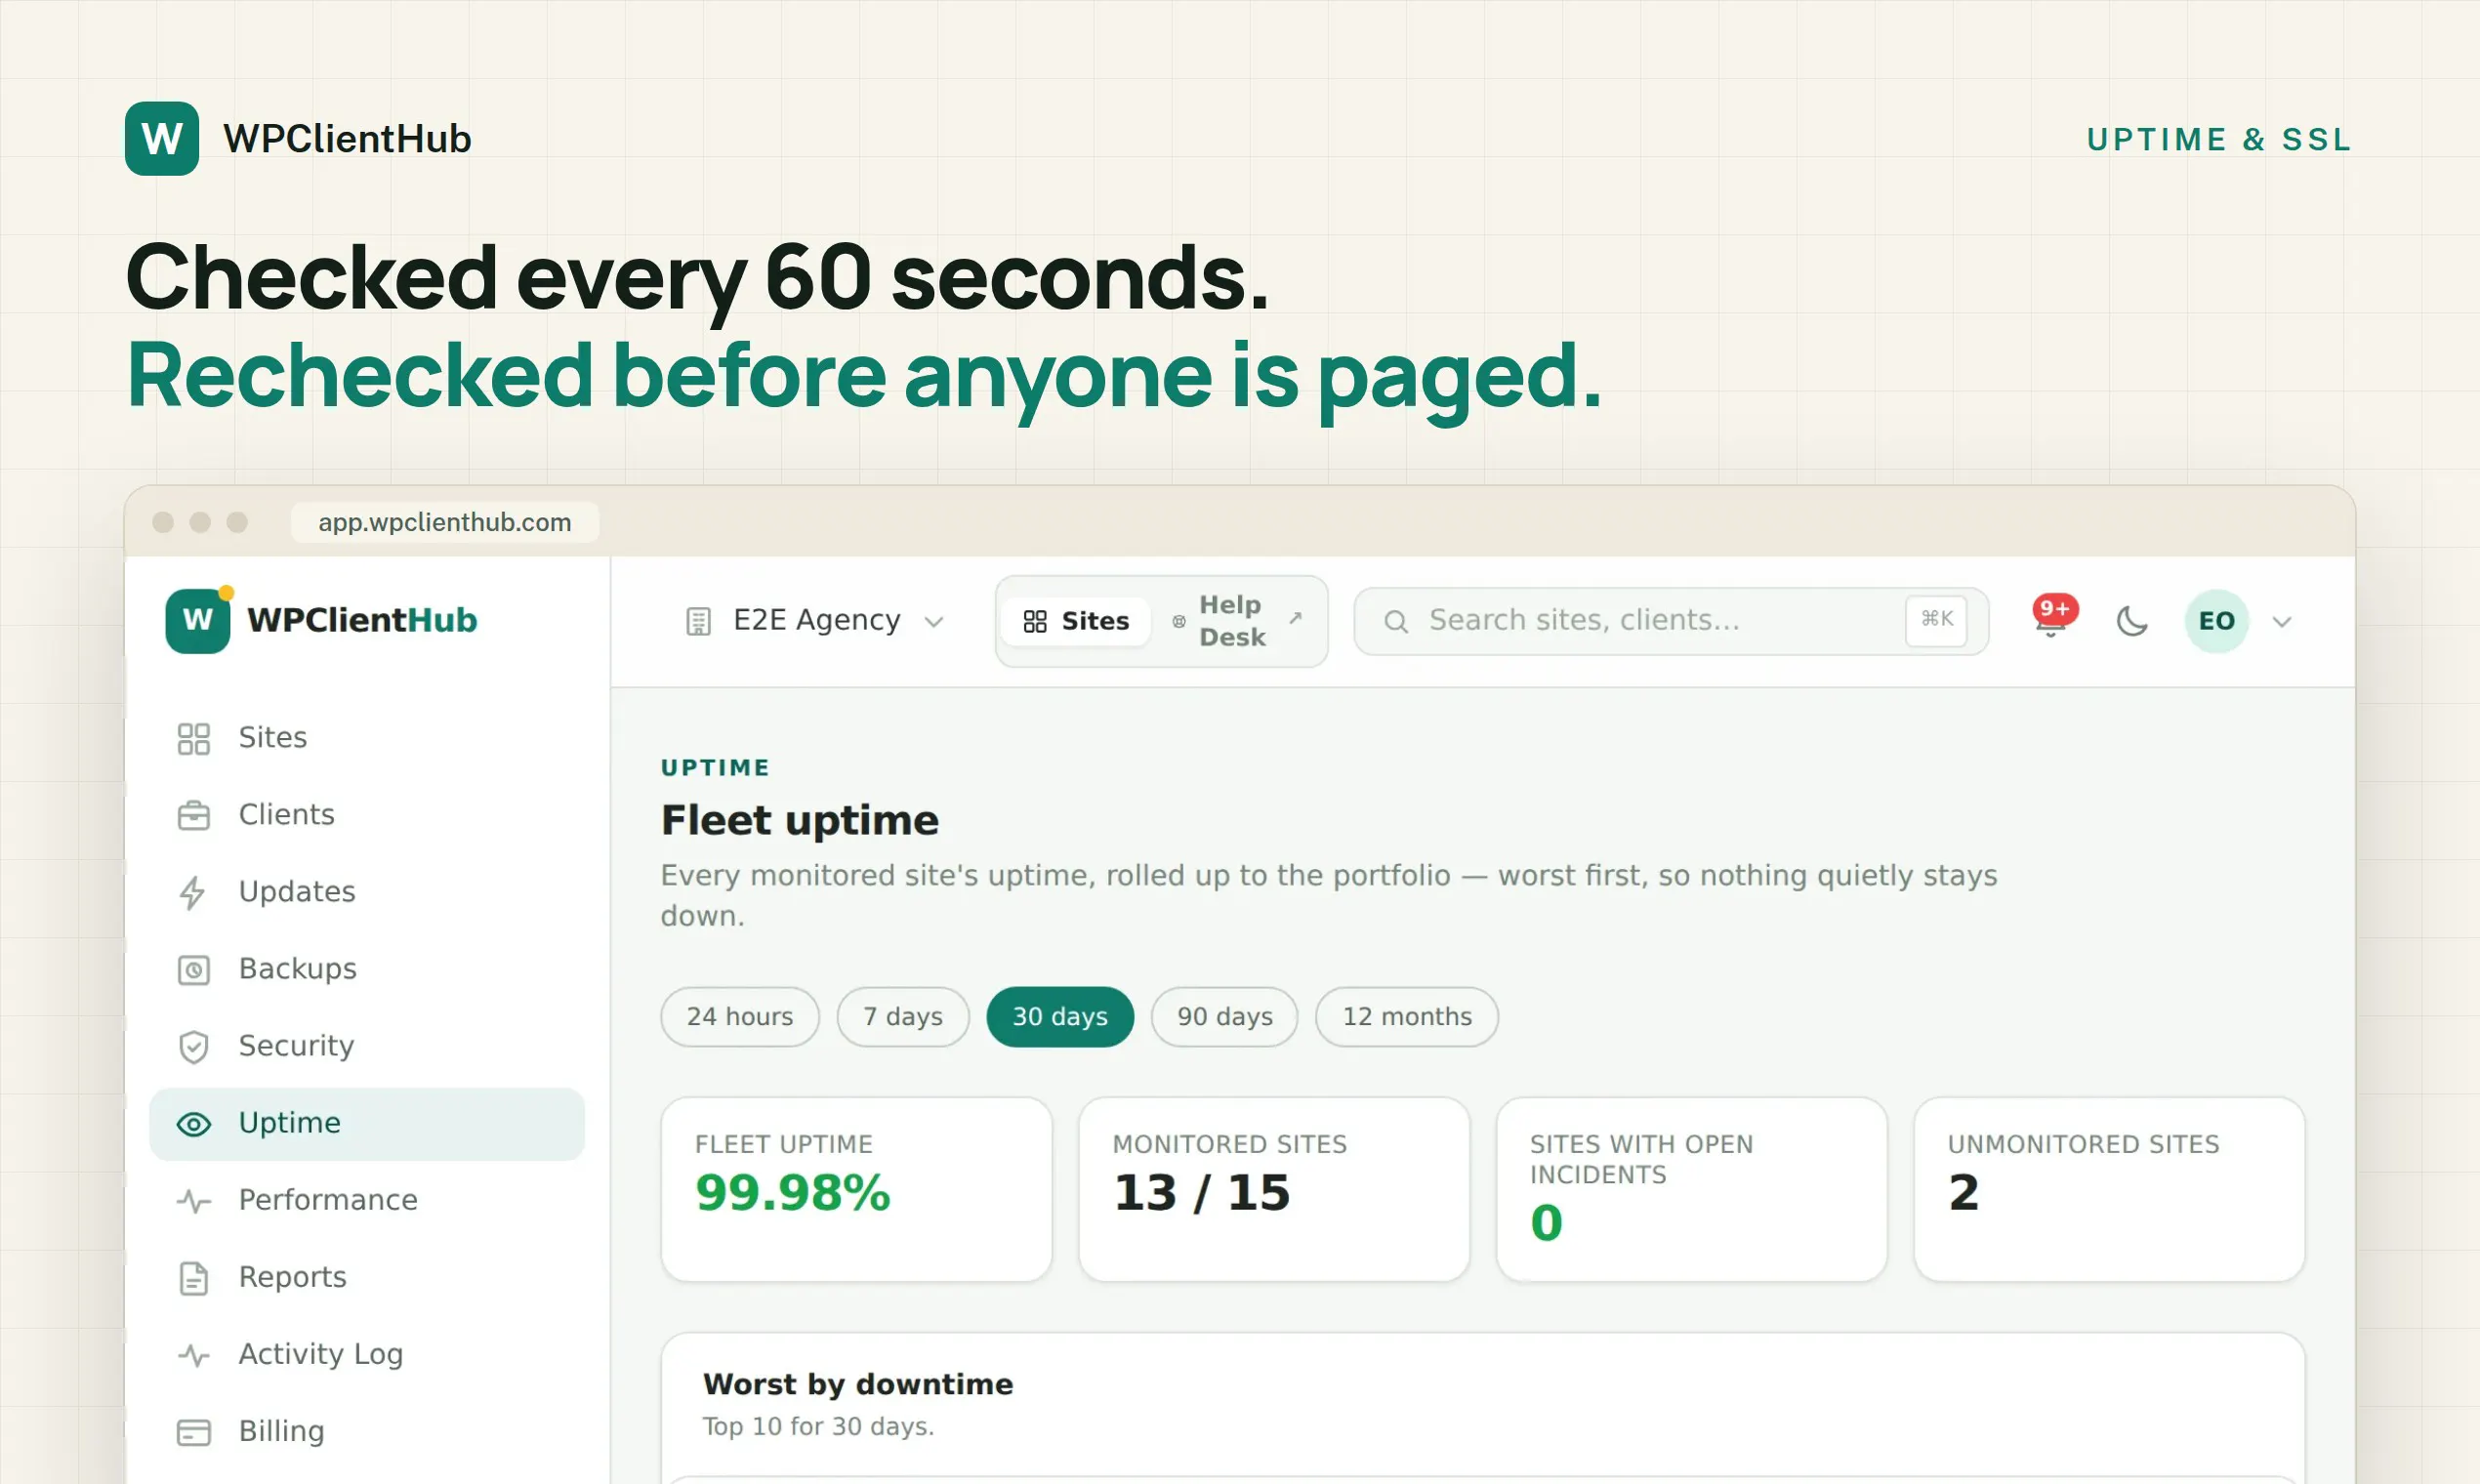
Task: Expand the user menu chevron beside EO
Action: [x=2282, y=622]
